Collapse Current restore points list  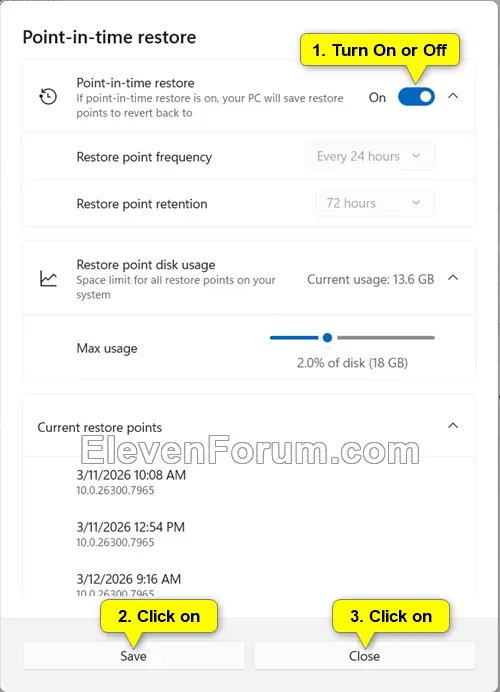[x=453, y=426]
